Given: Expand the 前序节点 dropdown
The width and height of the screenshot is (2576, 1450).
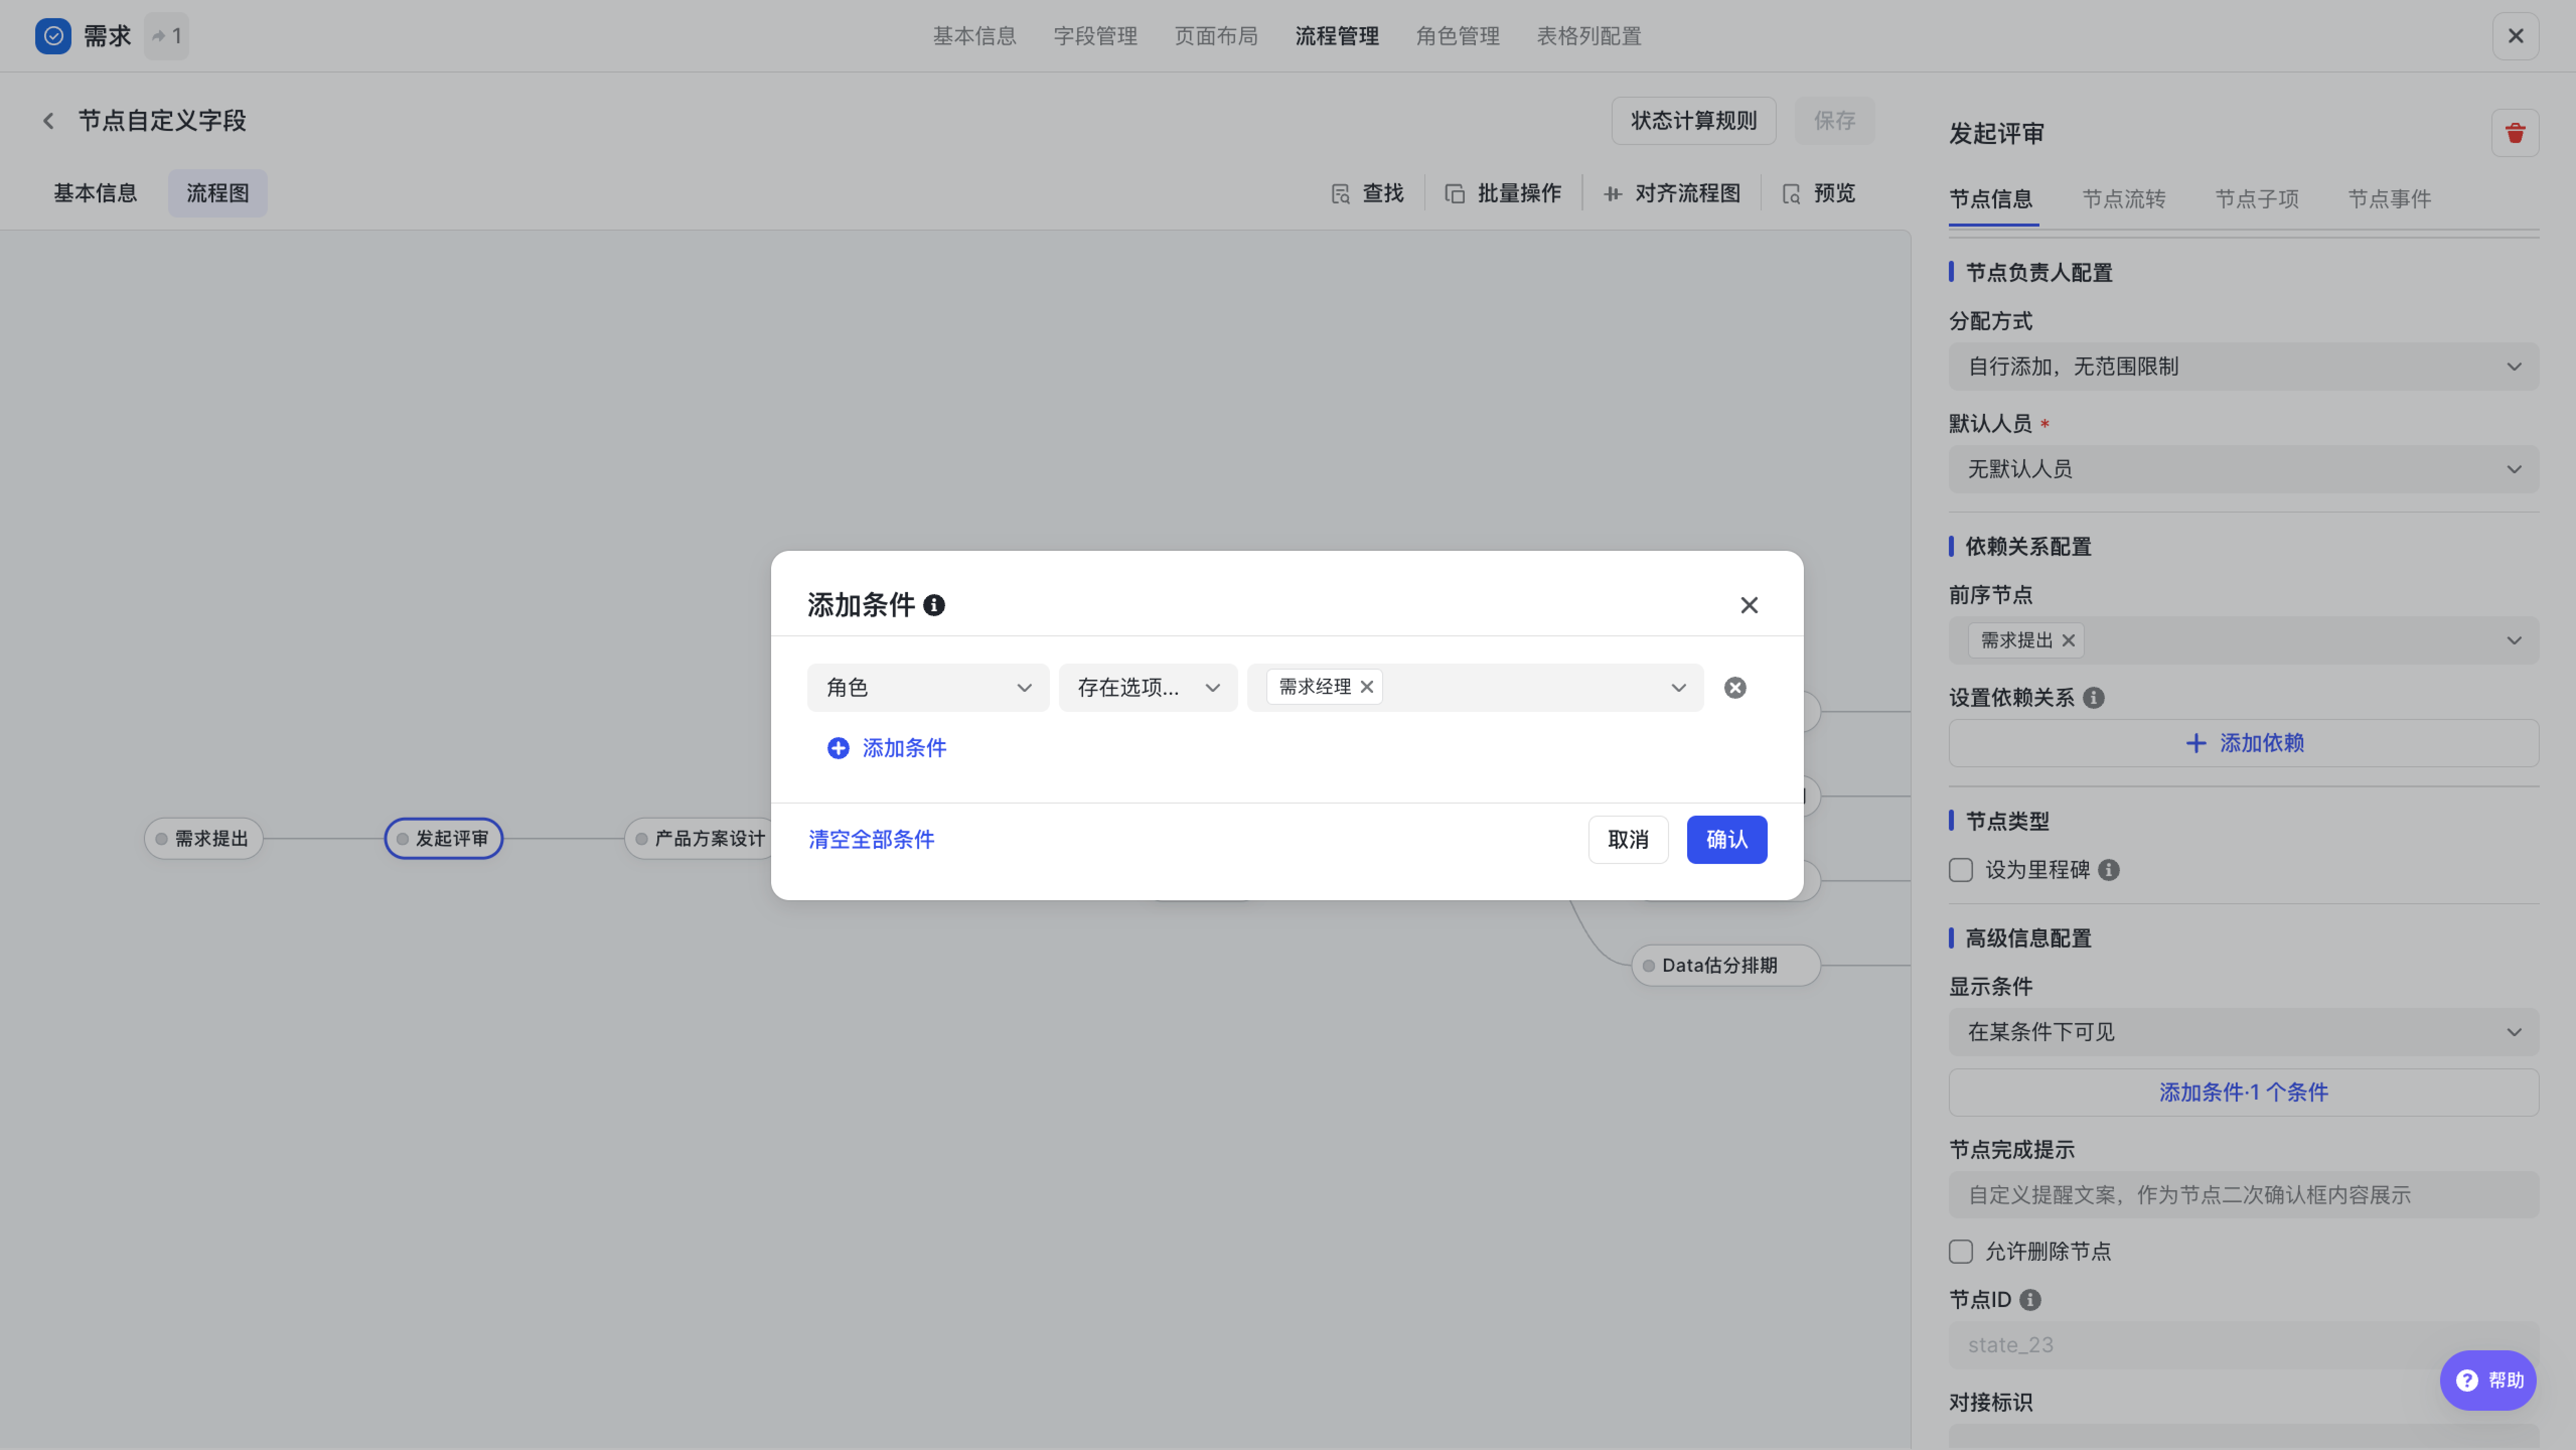Looking at the screenshot, I should (x=2514, y=641).
